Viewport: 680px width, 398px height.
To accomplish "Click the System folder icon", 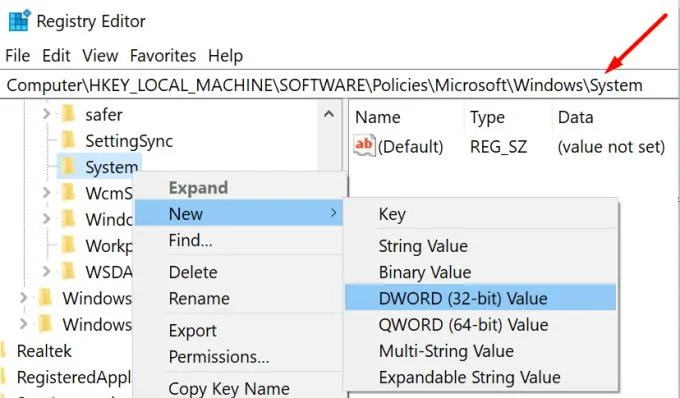I will tap(68, 166).
